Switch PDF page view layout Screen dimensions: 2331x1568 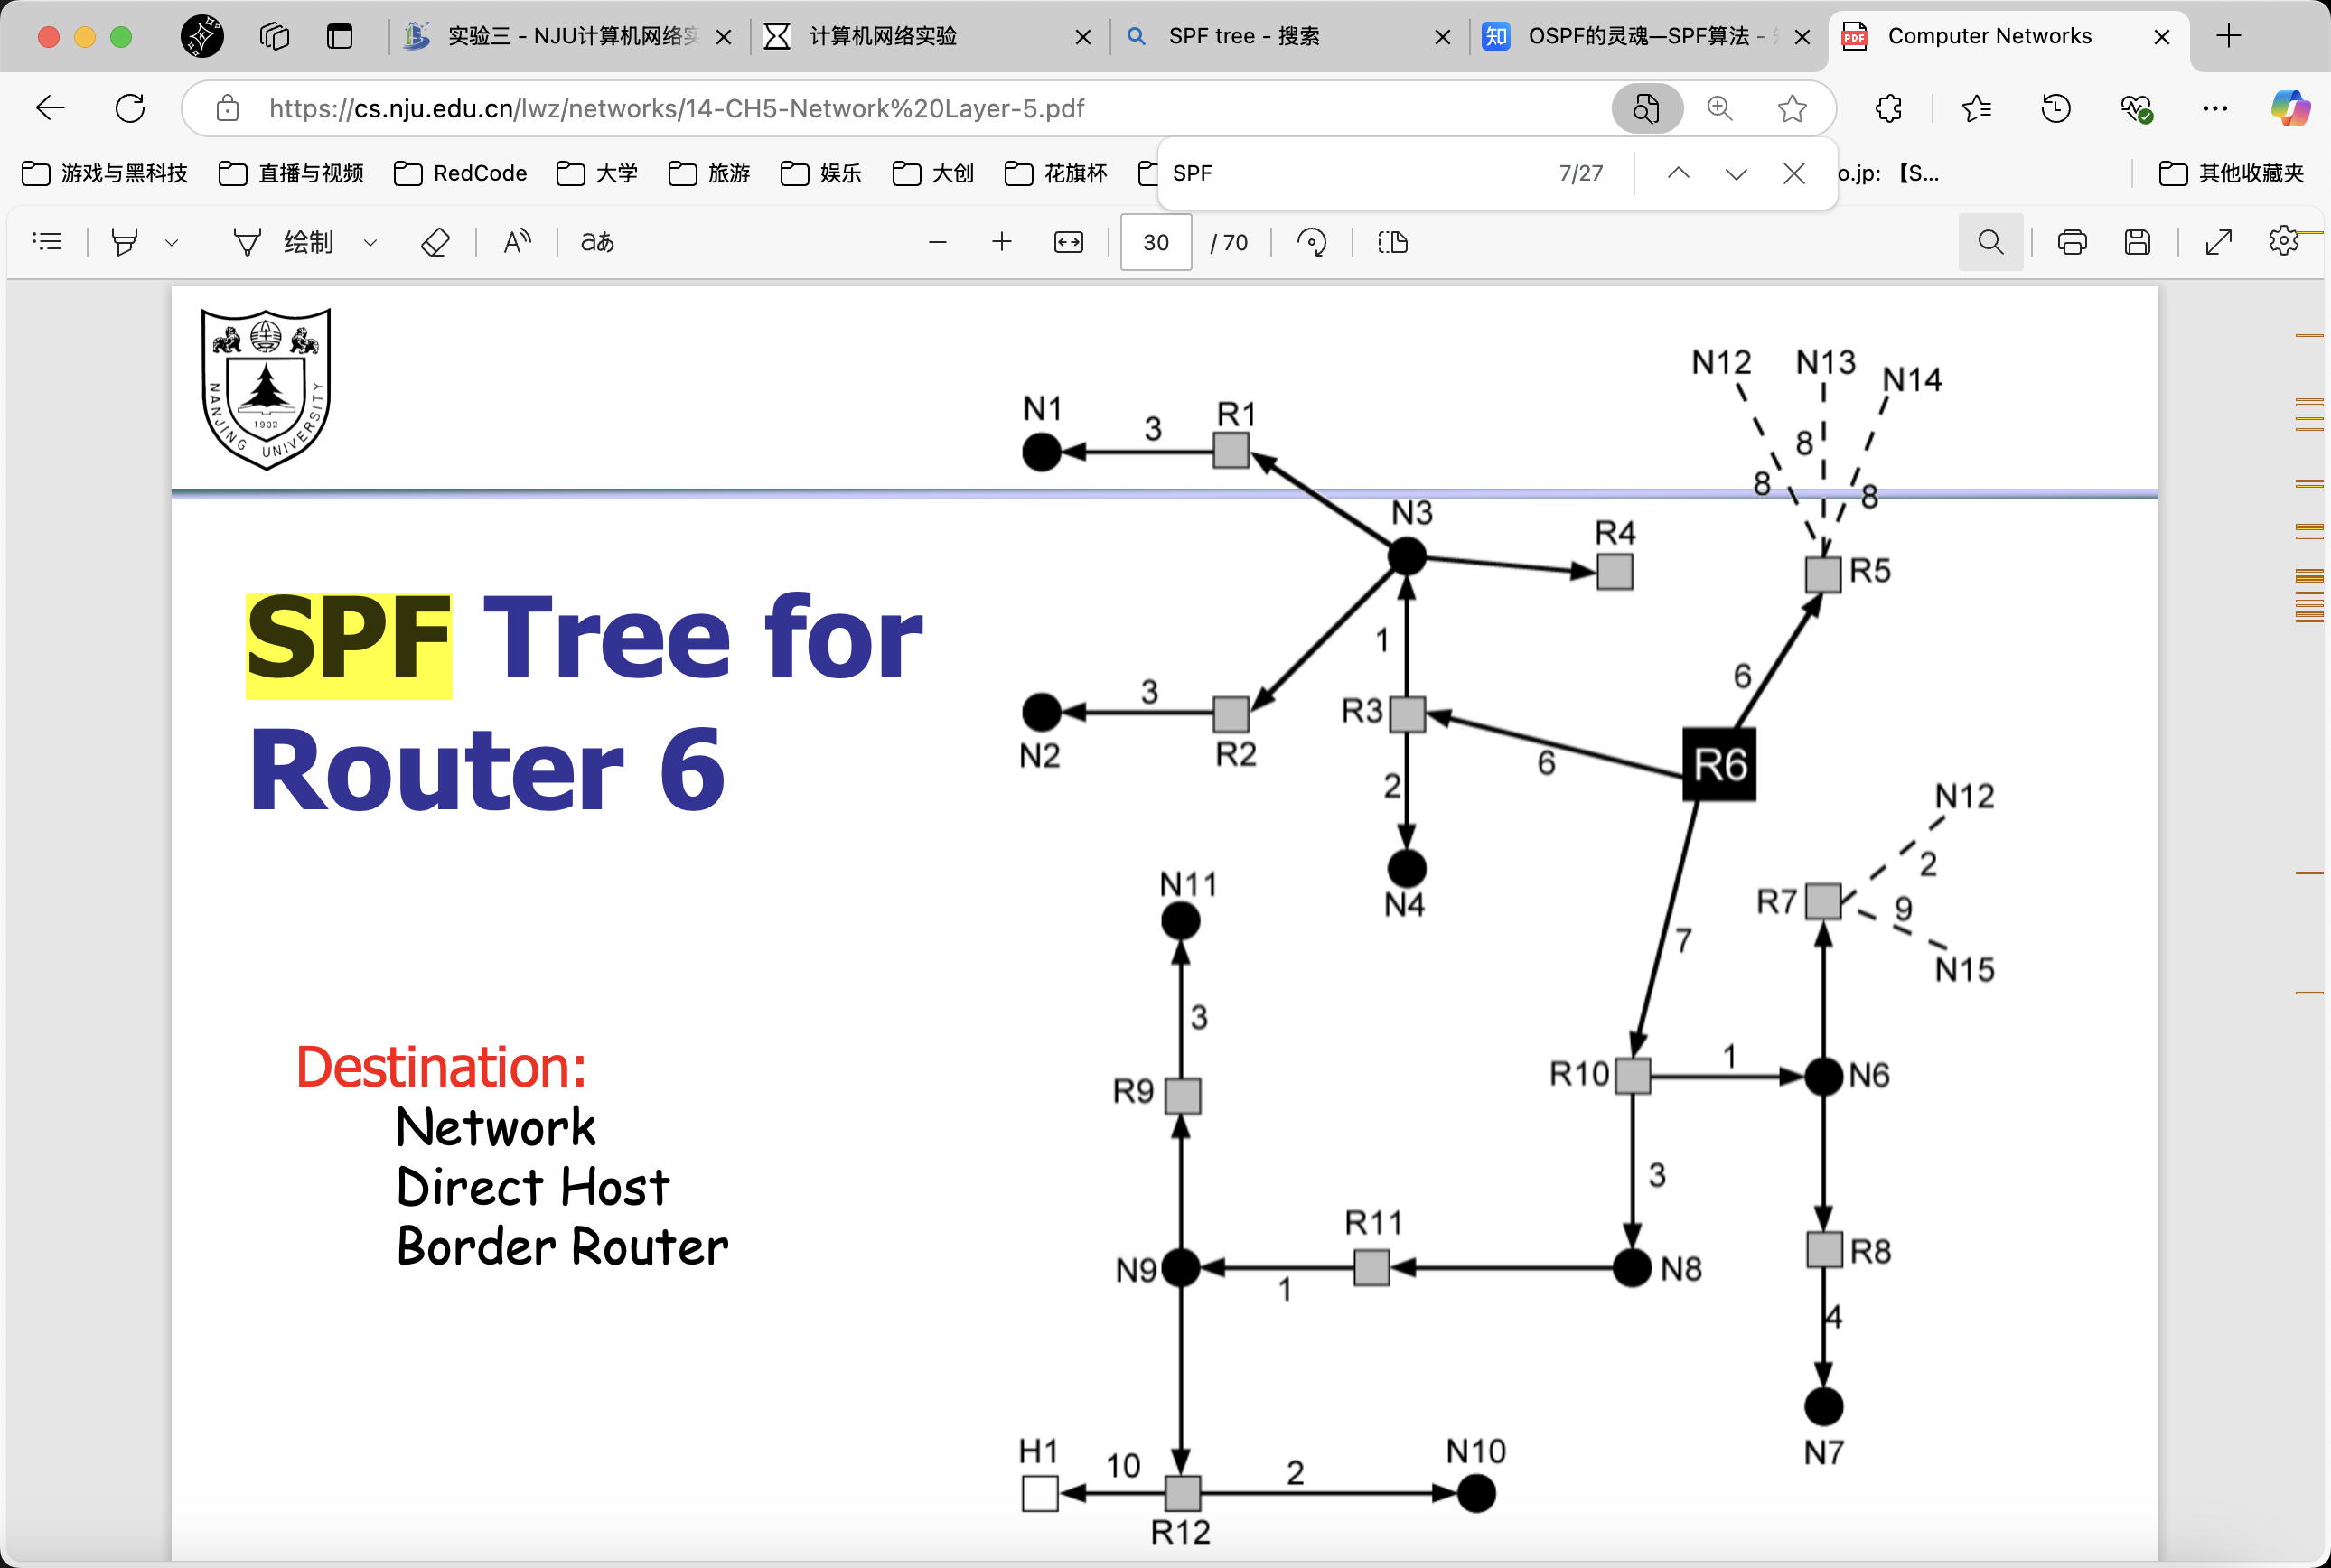1393,241
